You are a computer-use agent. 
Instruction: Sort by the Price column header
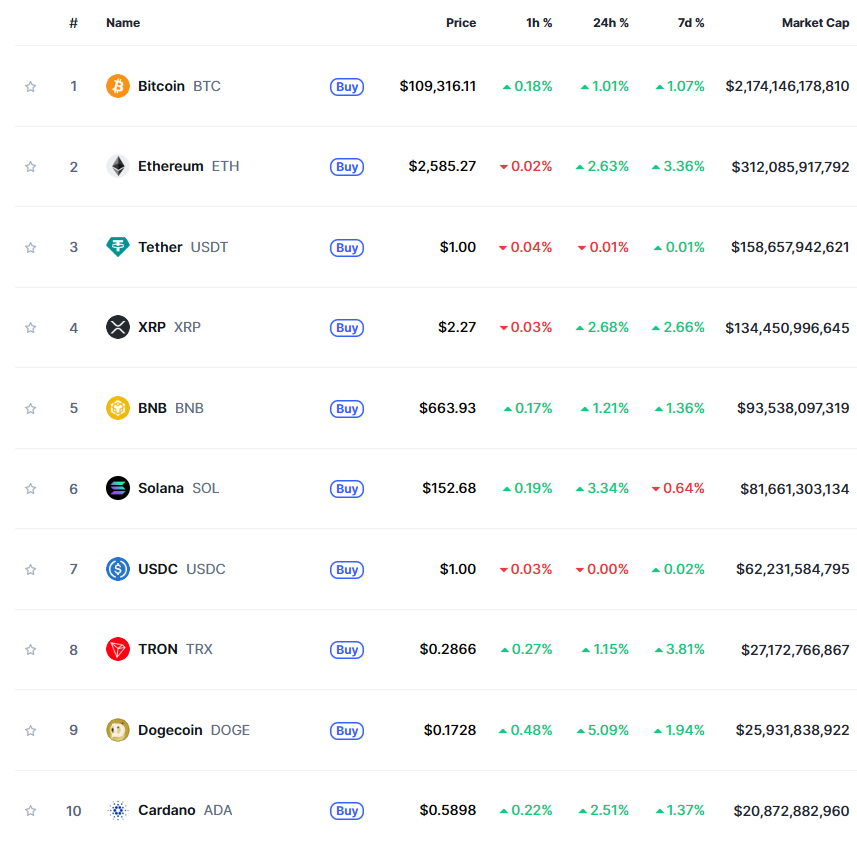coord(461,23)
